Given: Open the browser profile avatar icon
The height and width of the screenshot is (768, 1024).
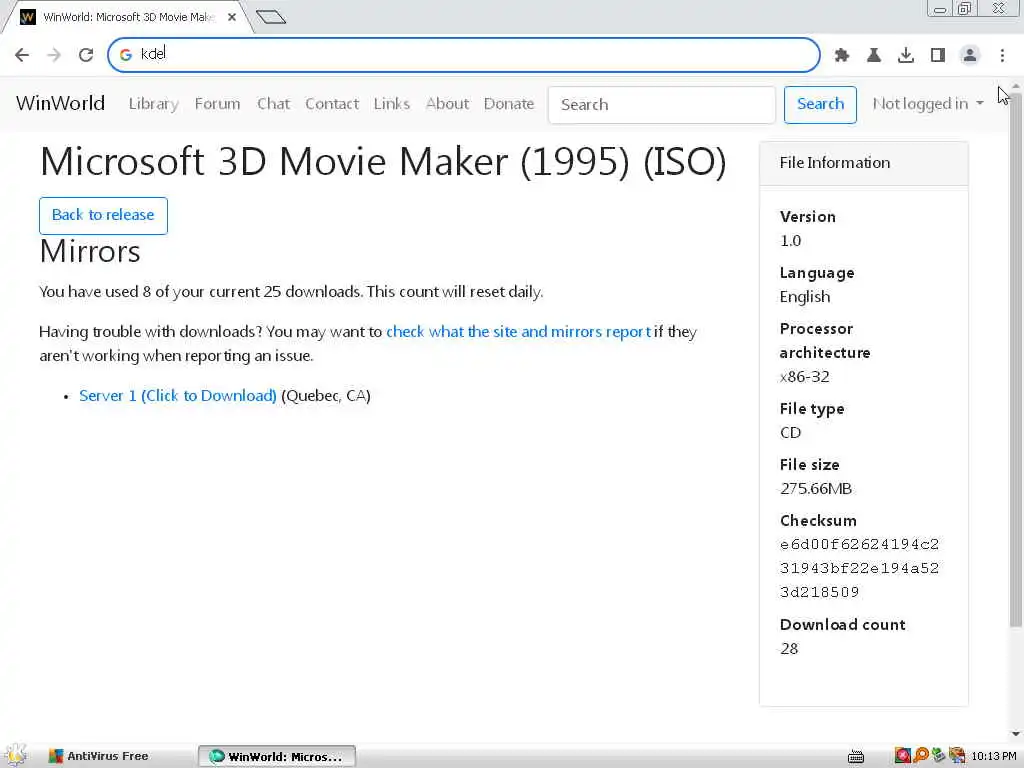Looking at the screenshot, I should click(x=970, y=55).
